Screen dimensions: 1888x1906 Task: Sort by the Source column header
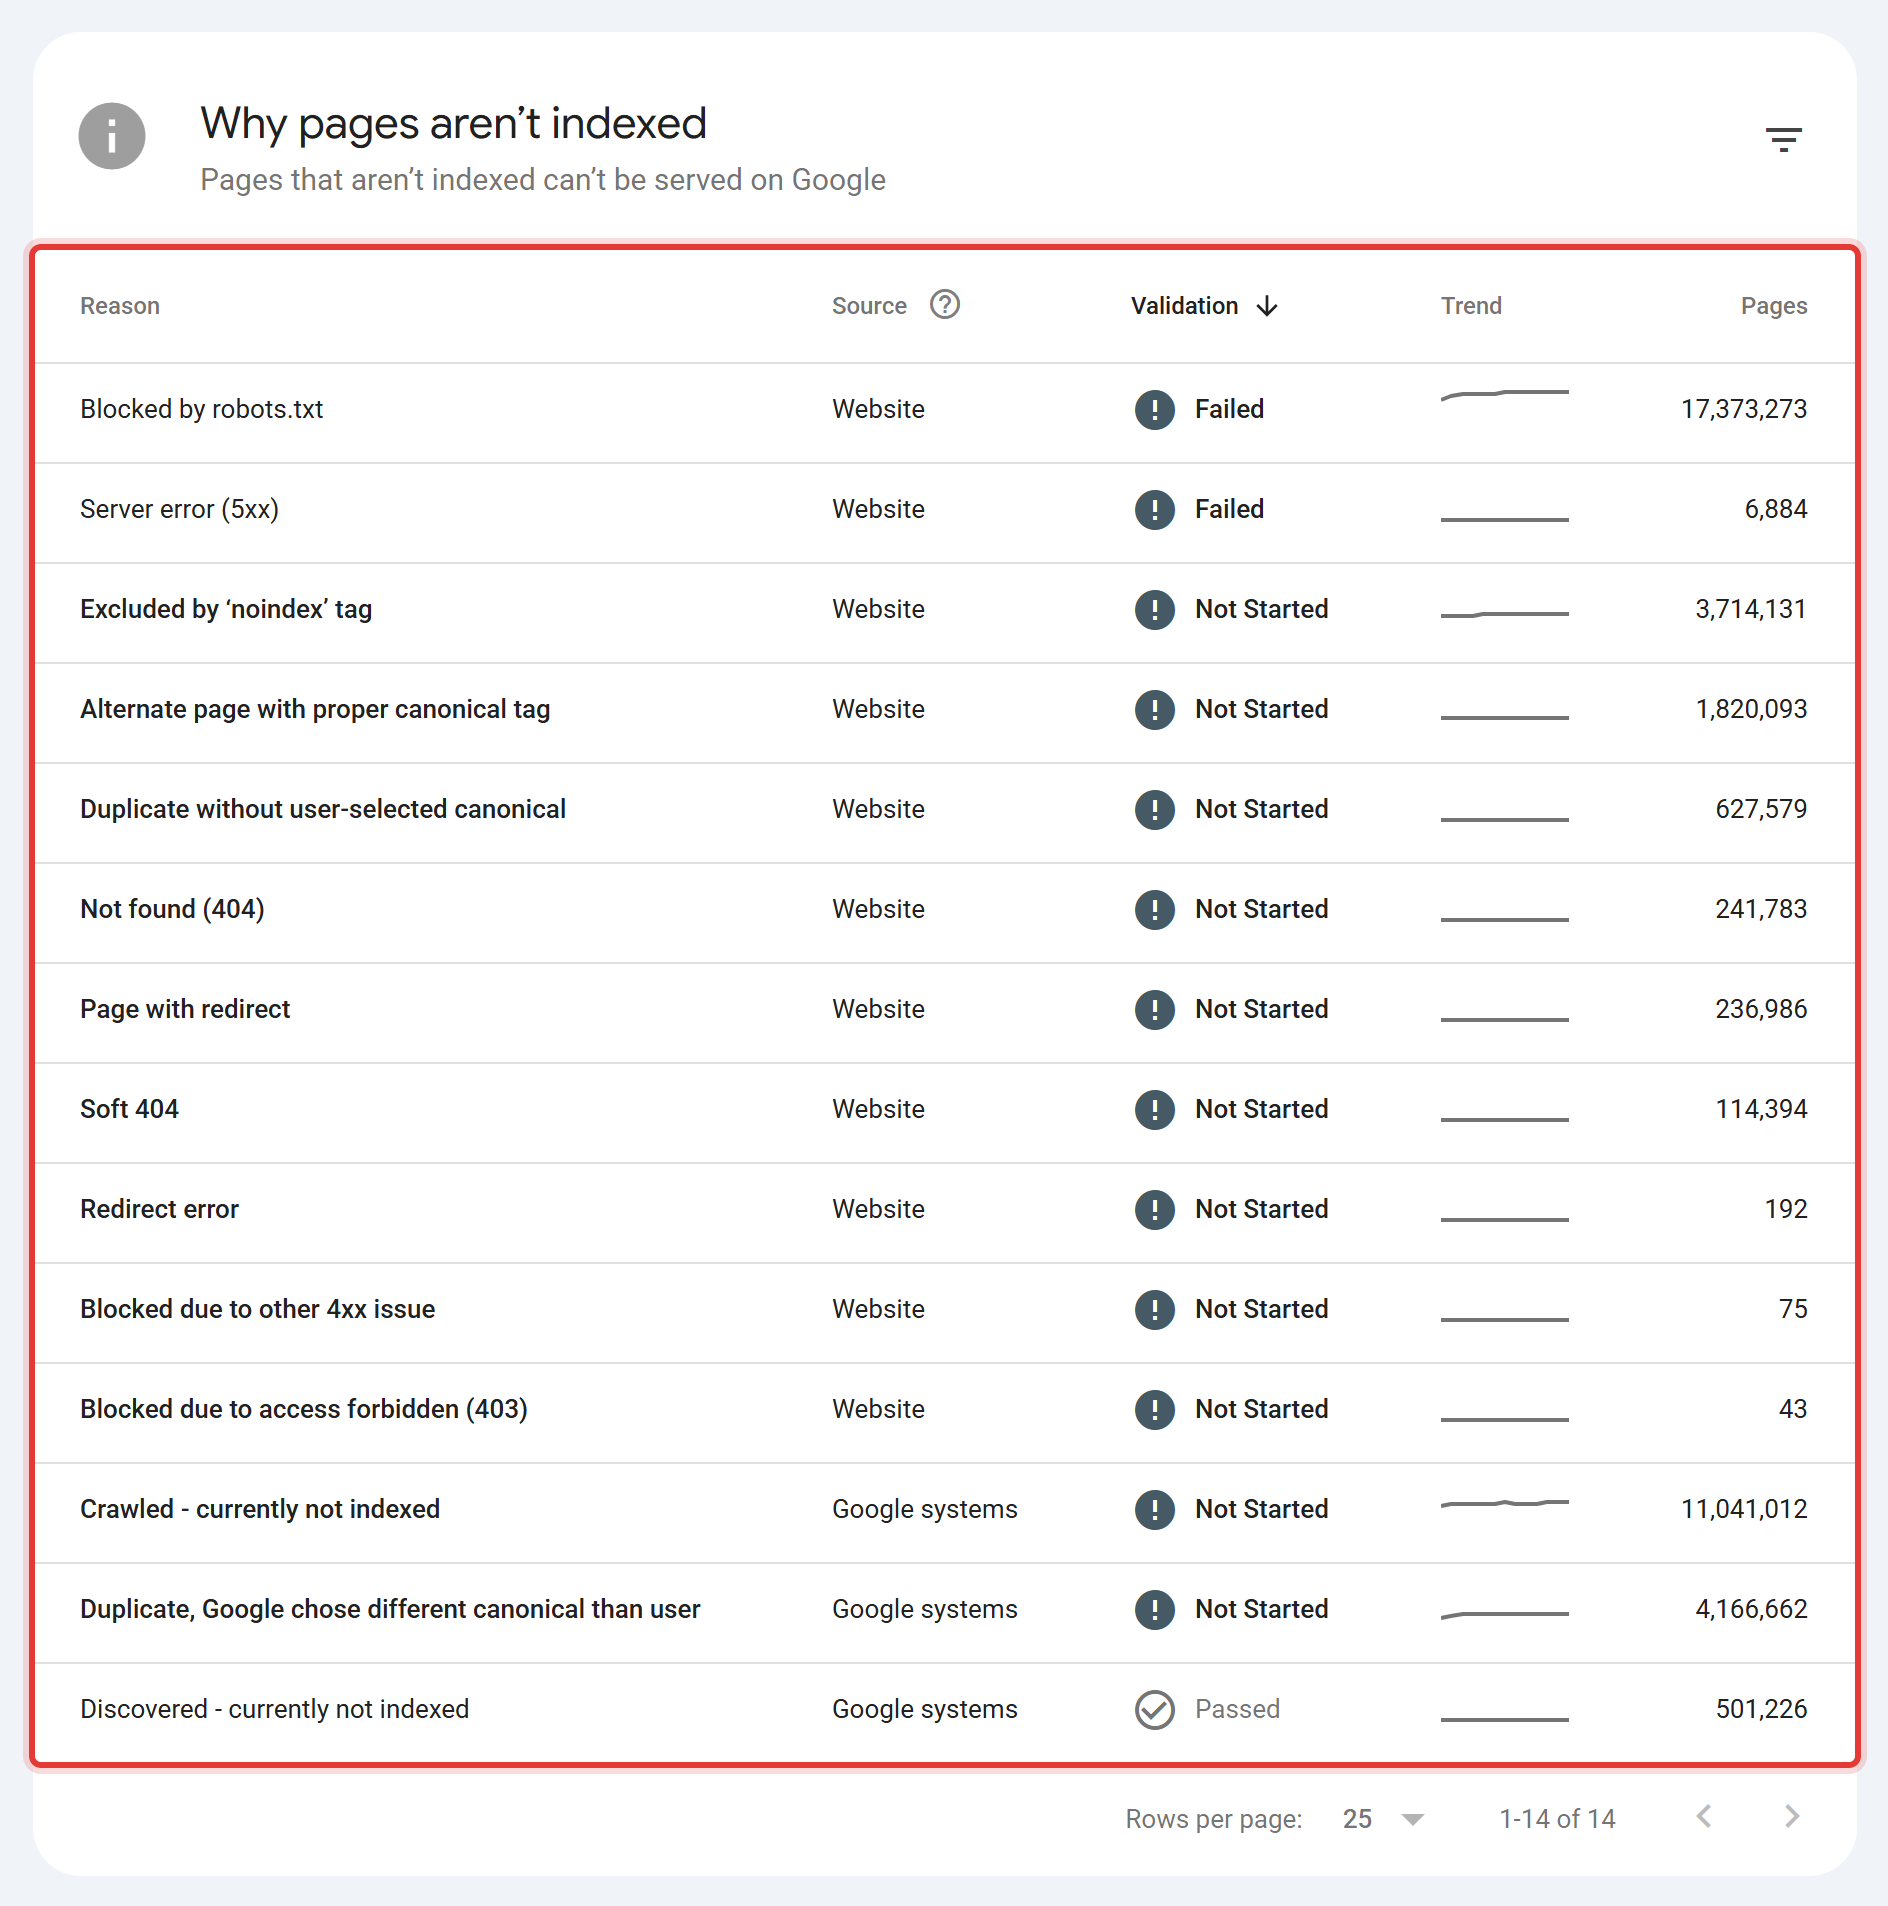[869, 306]
